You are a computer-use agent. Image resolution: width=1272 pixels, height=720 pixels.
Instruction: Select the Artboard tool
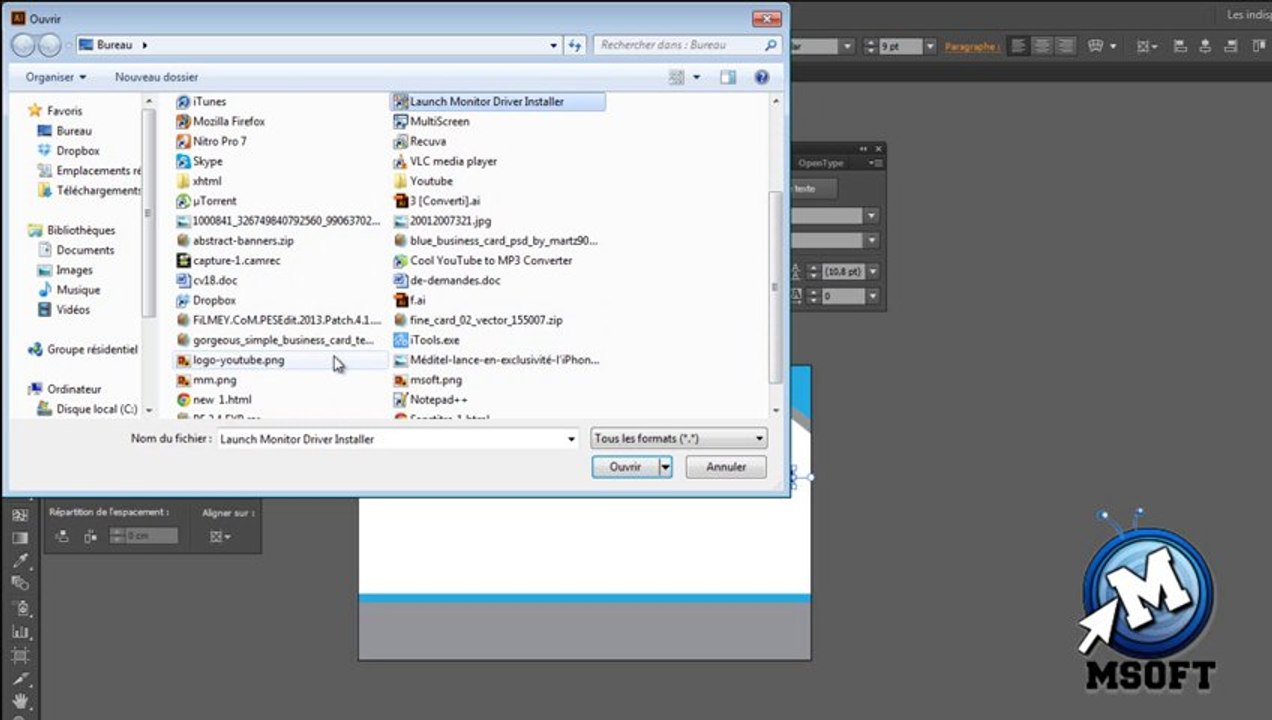[20, 656]
